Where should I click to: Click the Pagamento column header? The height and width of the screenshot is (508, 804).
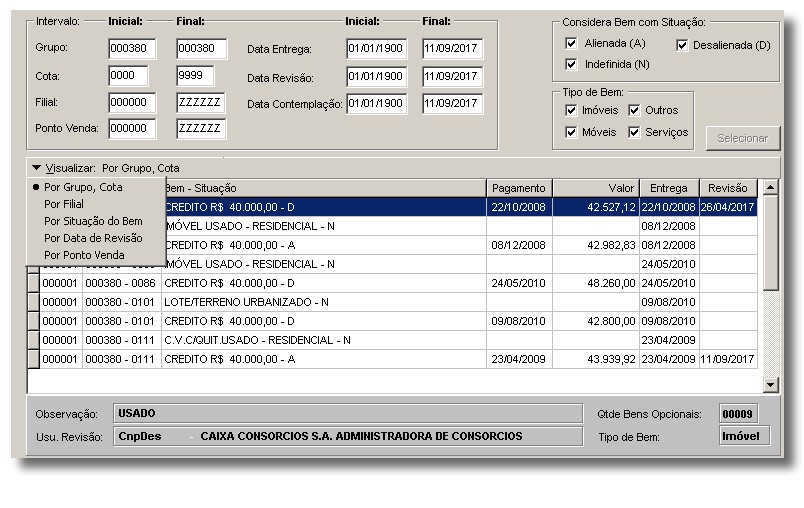pyautogui.click(x=519, y=188)
